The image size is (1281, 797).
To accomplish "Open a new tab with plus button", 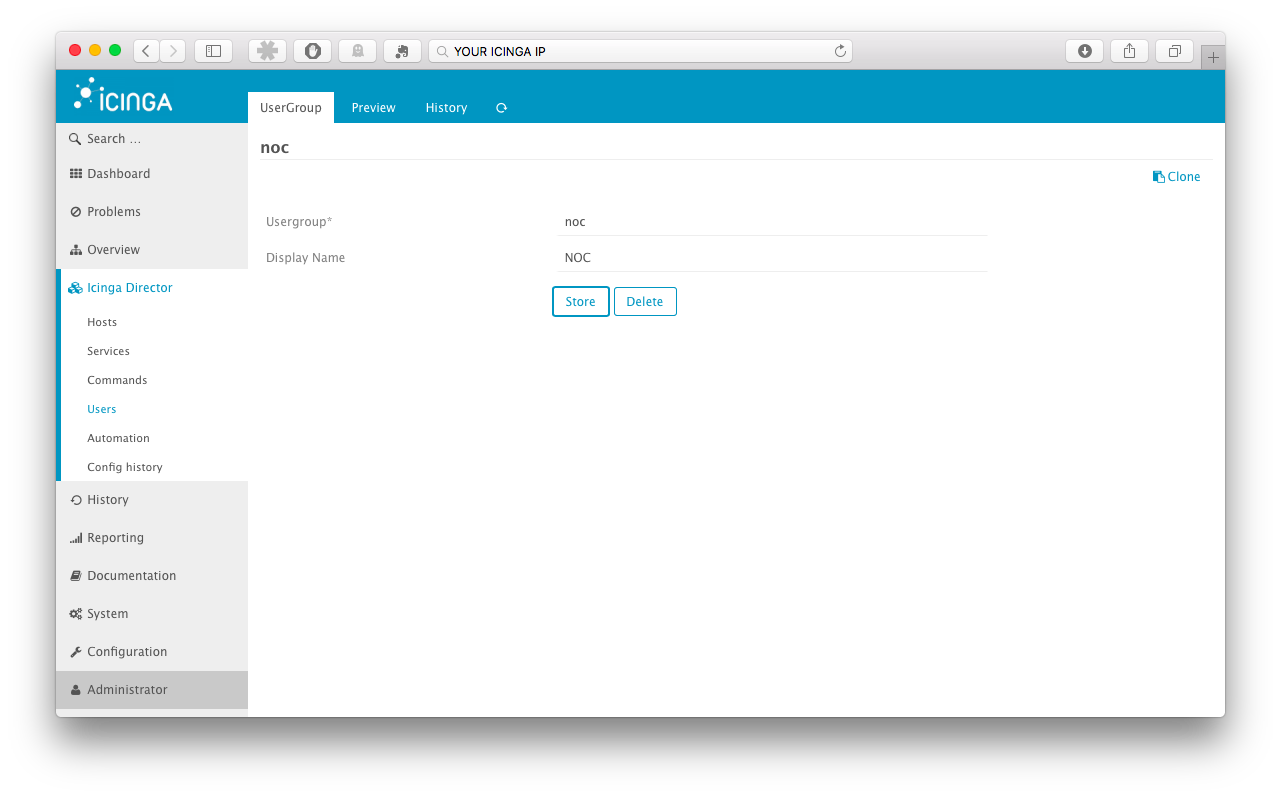I will (x=1213, y=58).
